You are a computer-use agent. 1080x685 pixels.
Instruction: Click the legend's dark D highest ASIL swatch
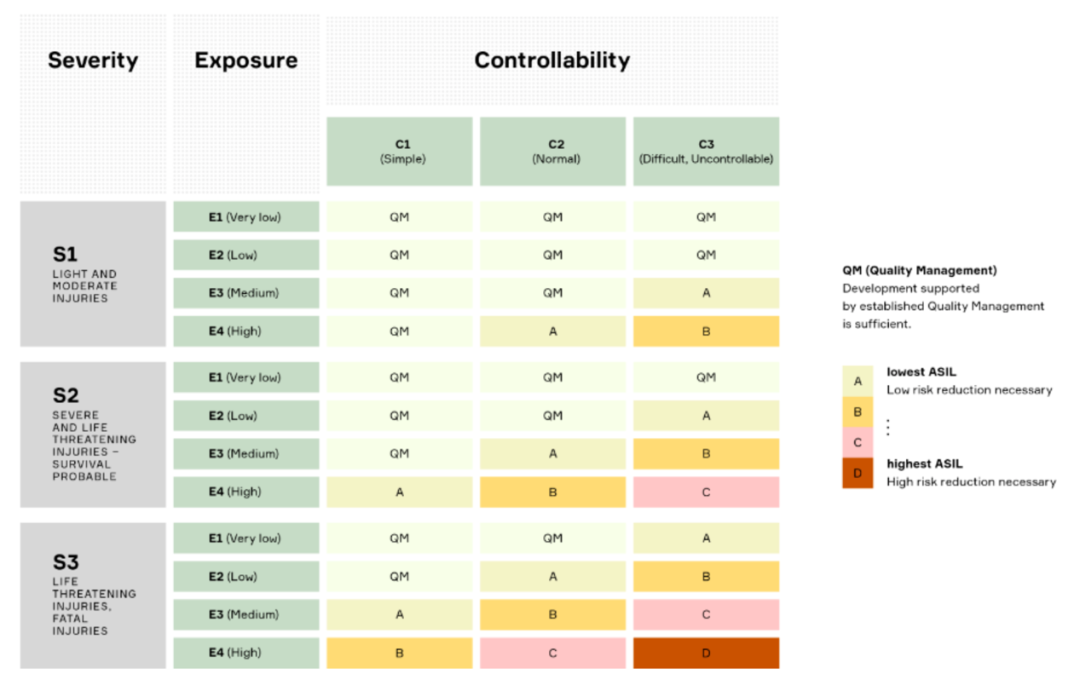[857, 473]
